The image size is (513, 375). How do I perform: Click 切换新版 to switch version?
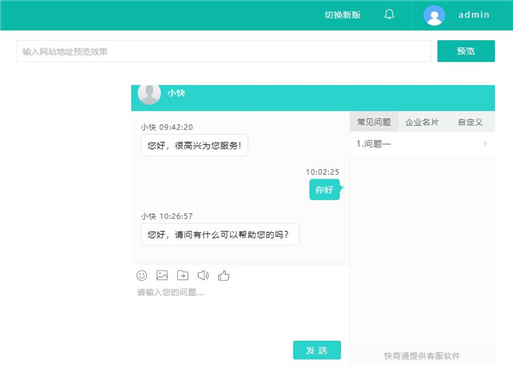[343, 15]
